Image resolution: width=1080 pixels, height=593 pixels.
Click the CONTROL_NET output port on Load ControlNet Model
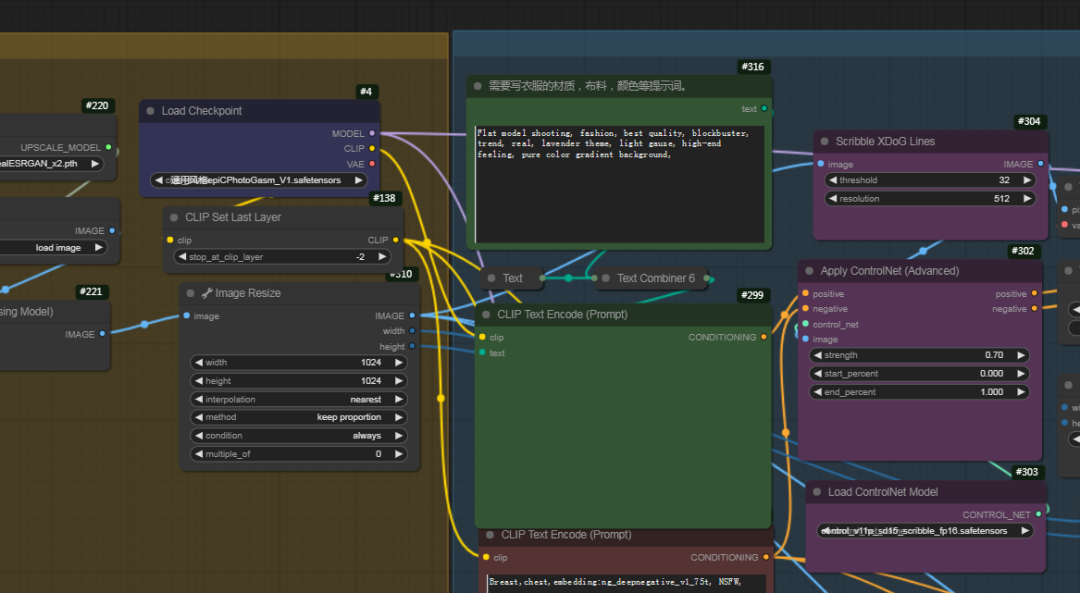click(x=1039, y=514)
